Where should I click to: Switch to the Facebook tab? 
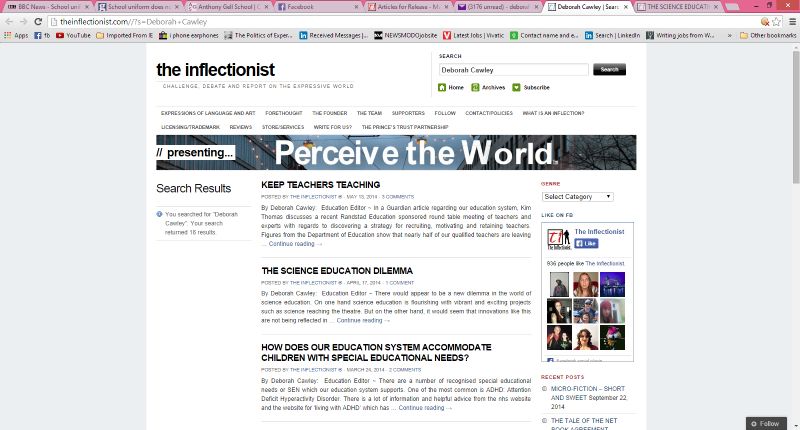[x=320, y=7]
